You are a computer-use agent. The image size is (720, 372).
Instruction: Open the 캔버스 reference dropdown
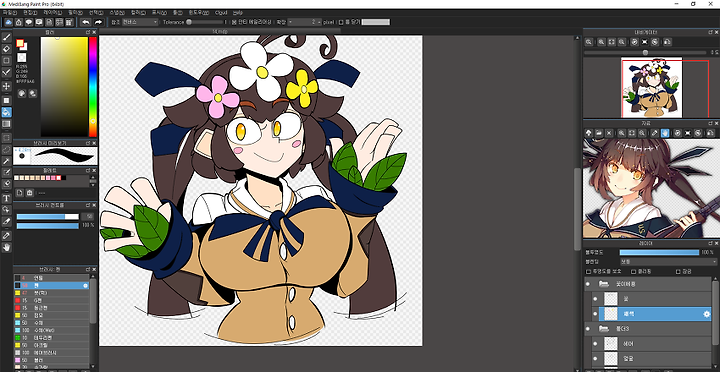pos(140,22)
